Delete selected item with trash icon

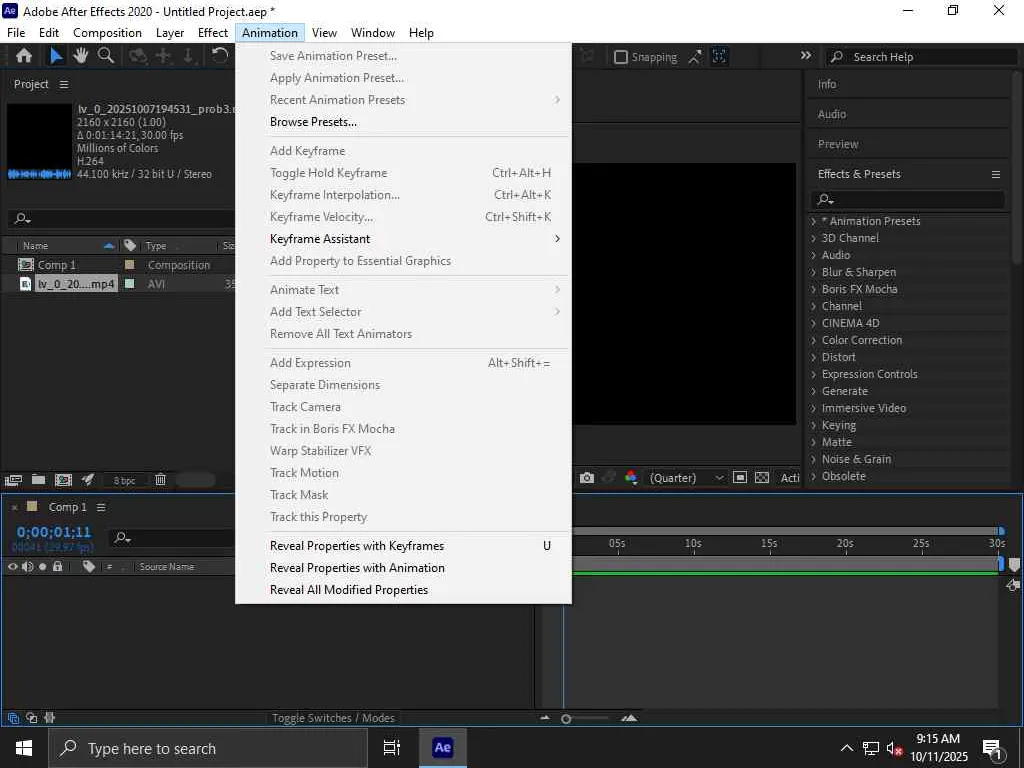point(160,480)
